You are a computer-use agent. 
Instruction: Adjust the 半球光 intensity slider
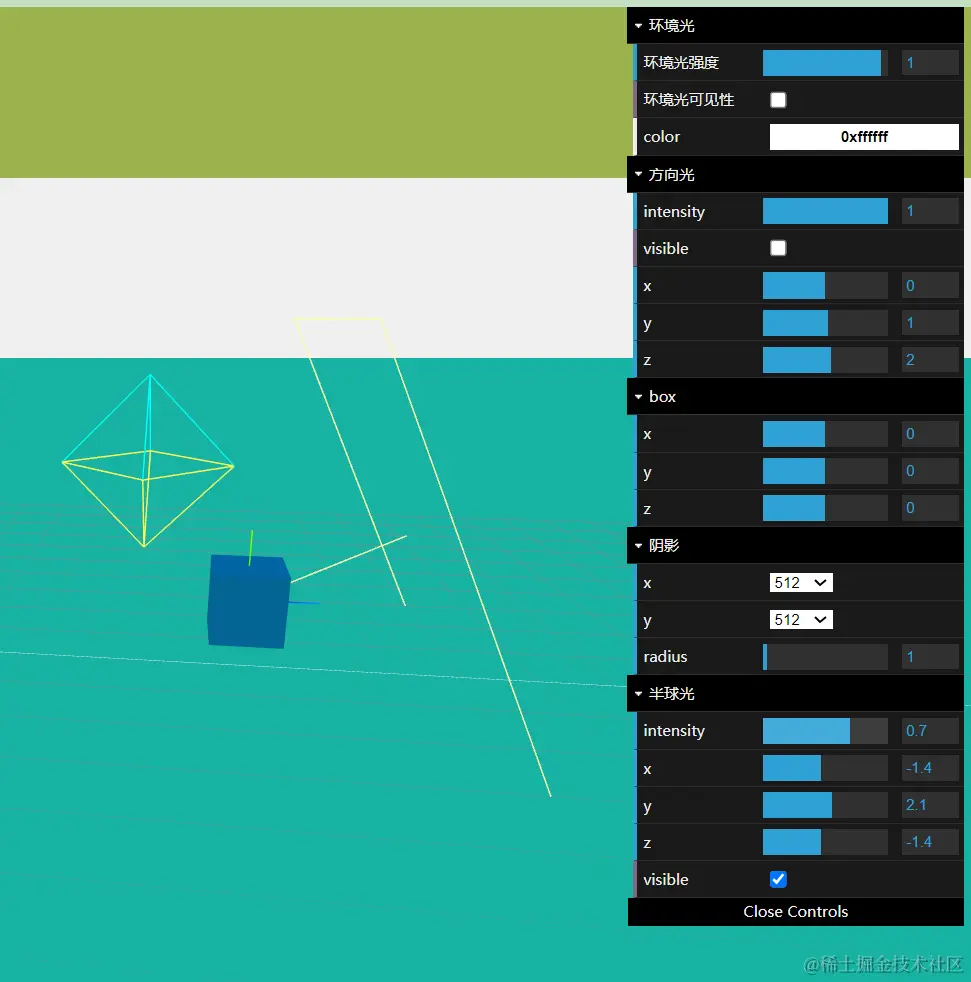825,731
